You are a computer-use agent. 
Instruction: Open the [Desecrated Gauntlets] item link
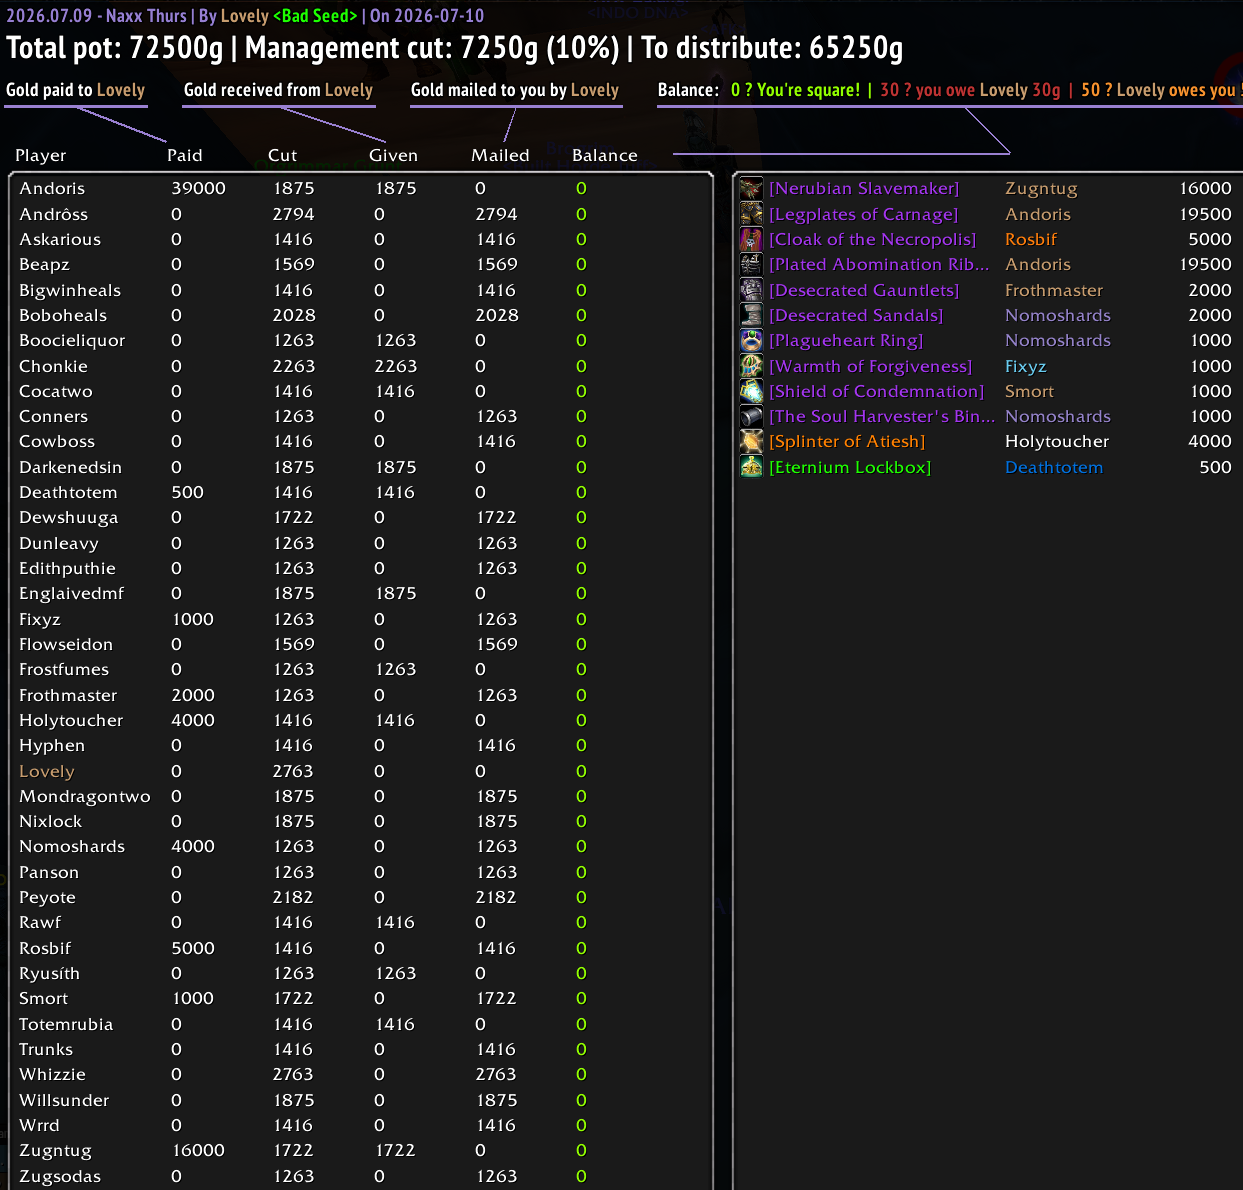coord(864,290)
